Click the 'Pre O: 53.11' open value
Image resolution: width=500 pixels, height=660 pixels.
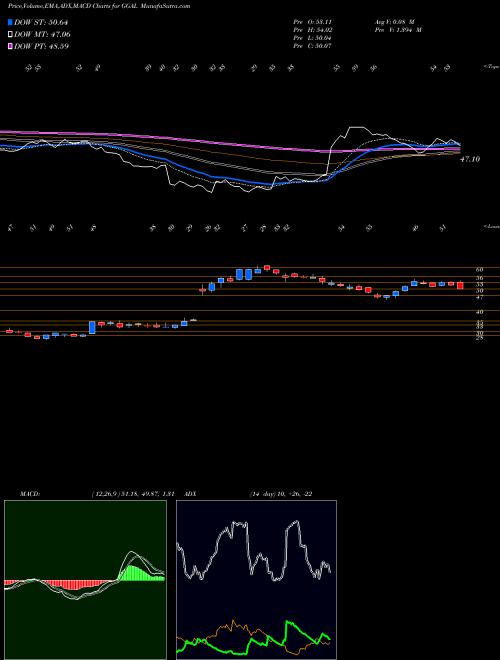[x=313, y=22]
